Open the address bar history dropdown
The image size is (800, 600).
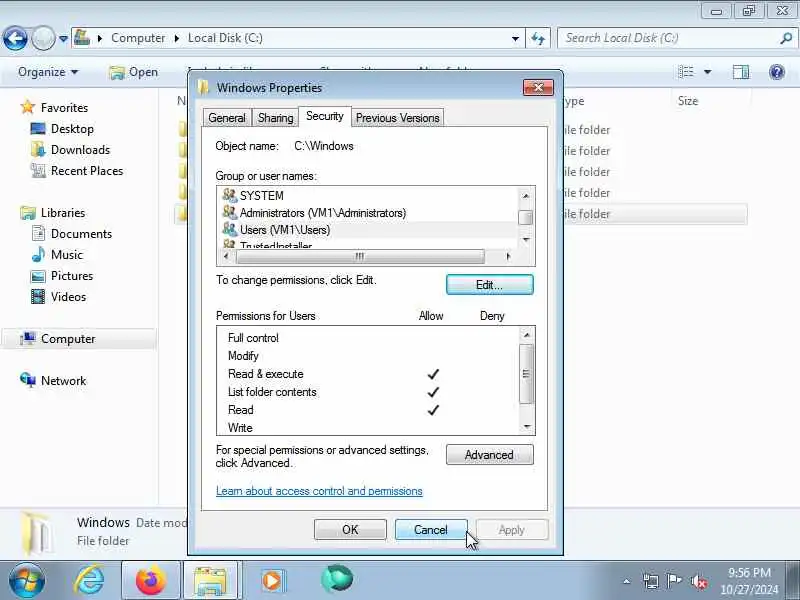click(x=515, y=38)
